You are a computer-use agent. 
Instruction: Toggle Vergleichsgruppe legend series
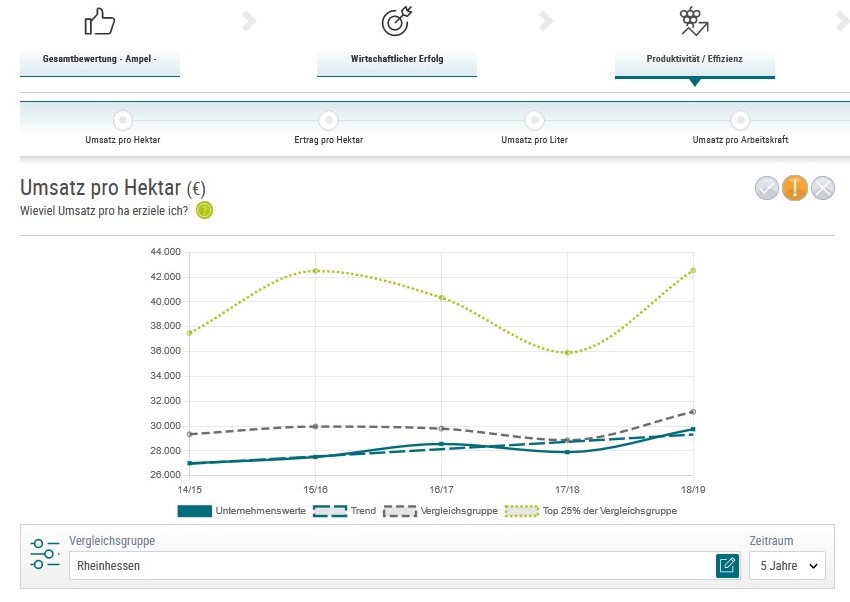(x=440, y=511)
